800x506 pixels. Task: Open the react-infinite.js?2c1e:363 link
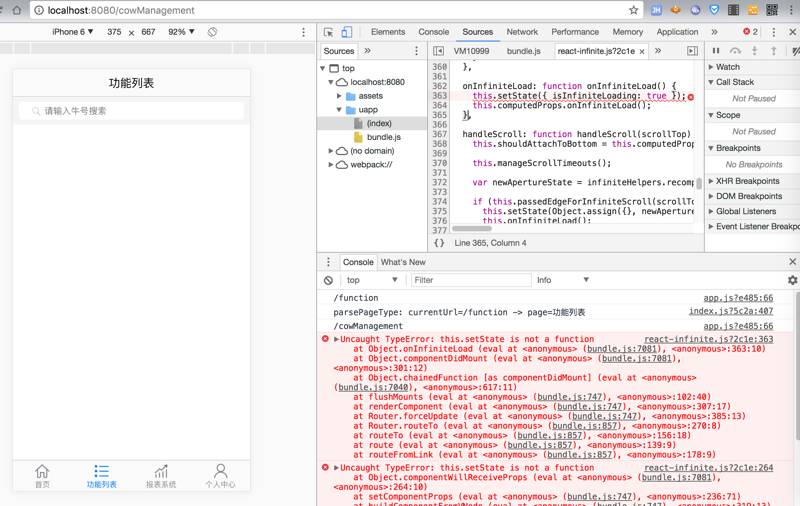point(709,339)
